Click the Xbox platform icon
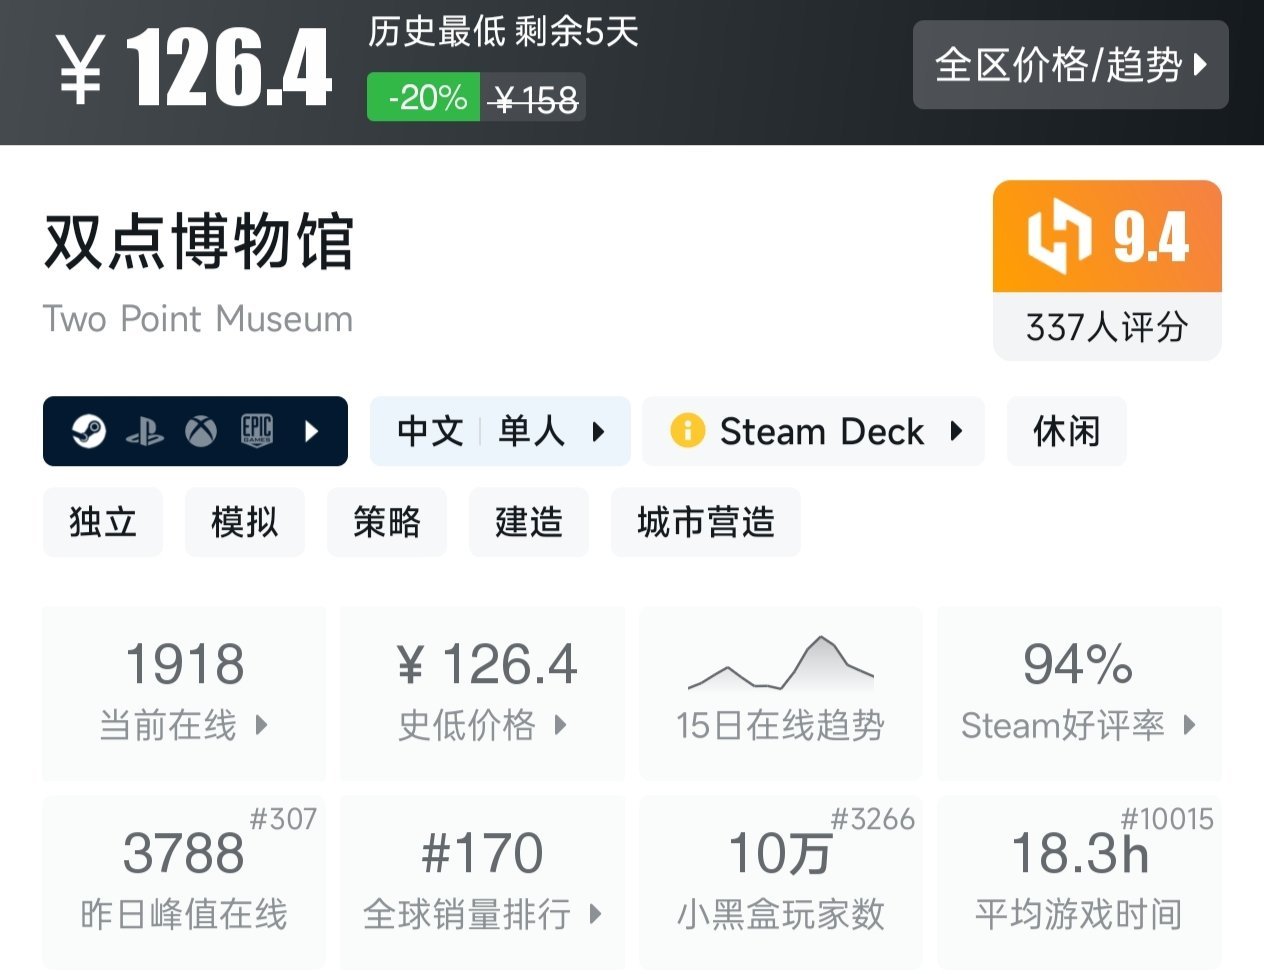This screenshot has width=1264, height=974. (x=201, y=431)
